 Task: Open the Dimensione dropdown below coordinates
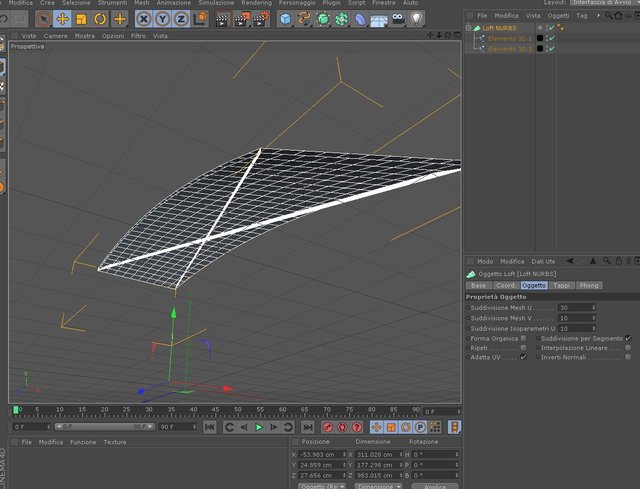point(378,486)
